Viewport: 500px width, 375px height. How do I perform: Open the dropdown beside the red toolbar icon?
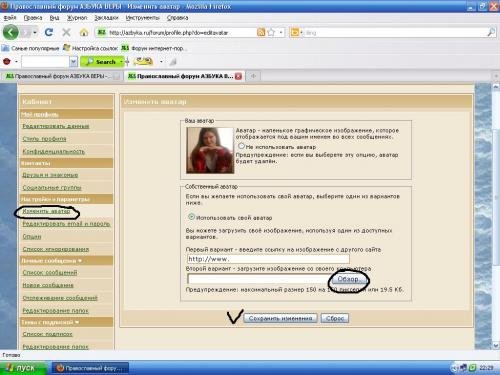16,62
